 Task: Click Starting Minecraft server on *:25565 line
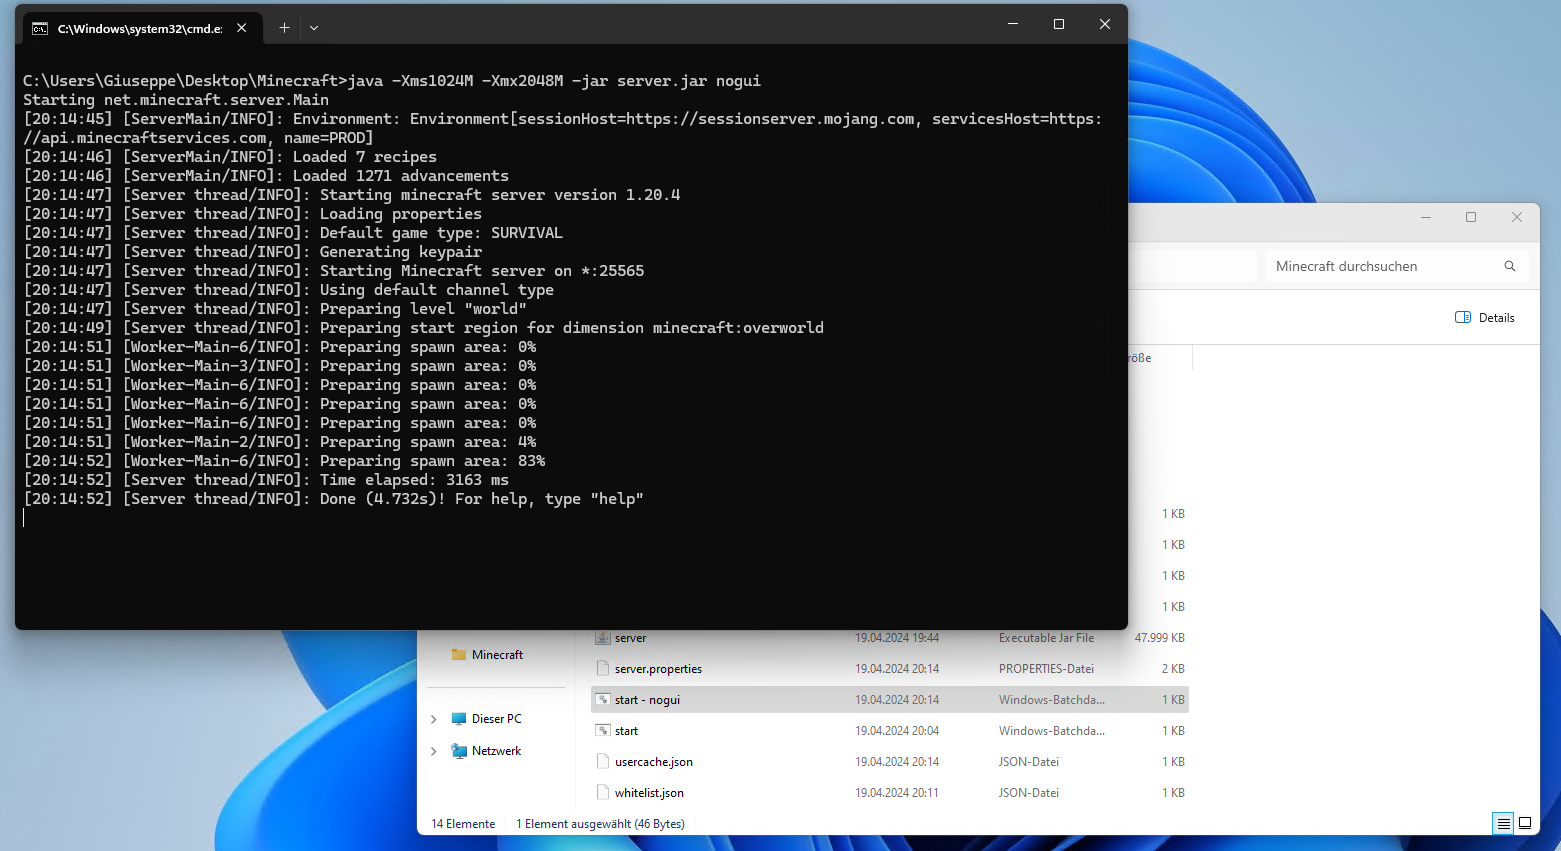click(x=334, y=271)
